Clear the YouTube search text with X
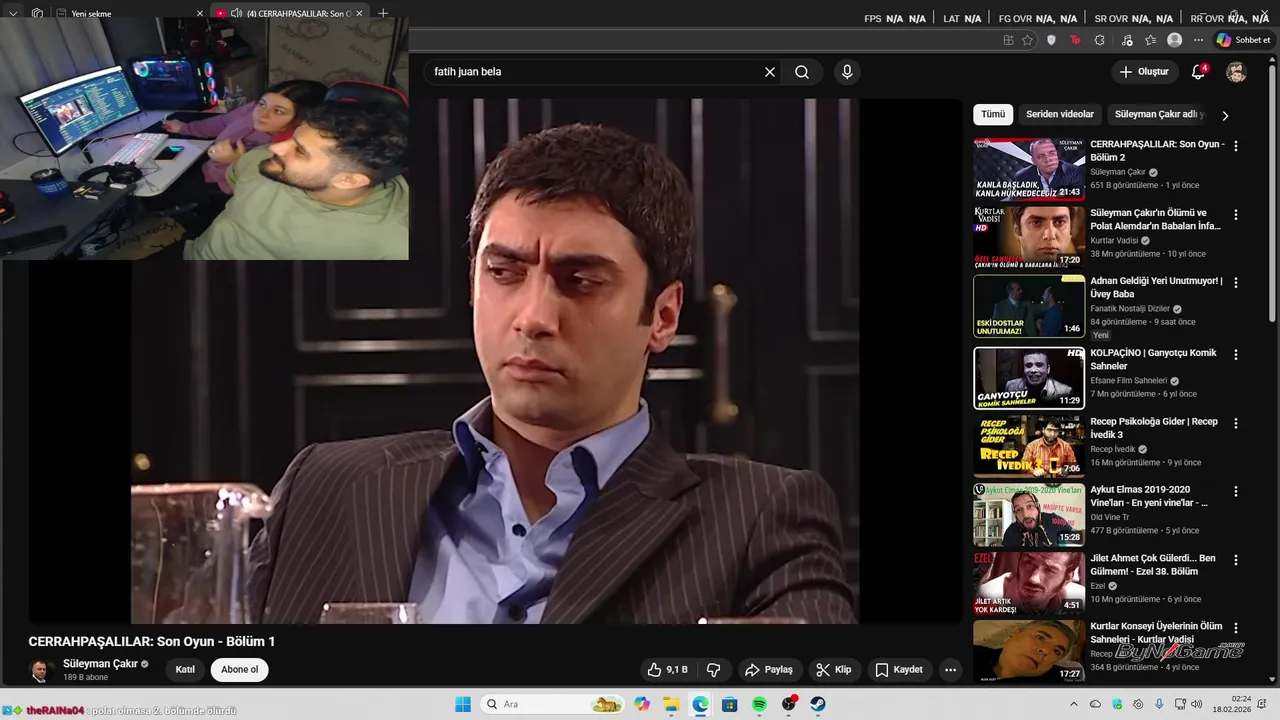 click(x=770, y=72)
